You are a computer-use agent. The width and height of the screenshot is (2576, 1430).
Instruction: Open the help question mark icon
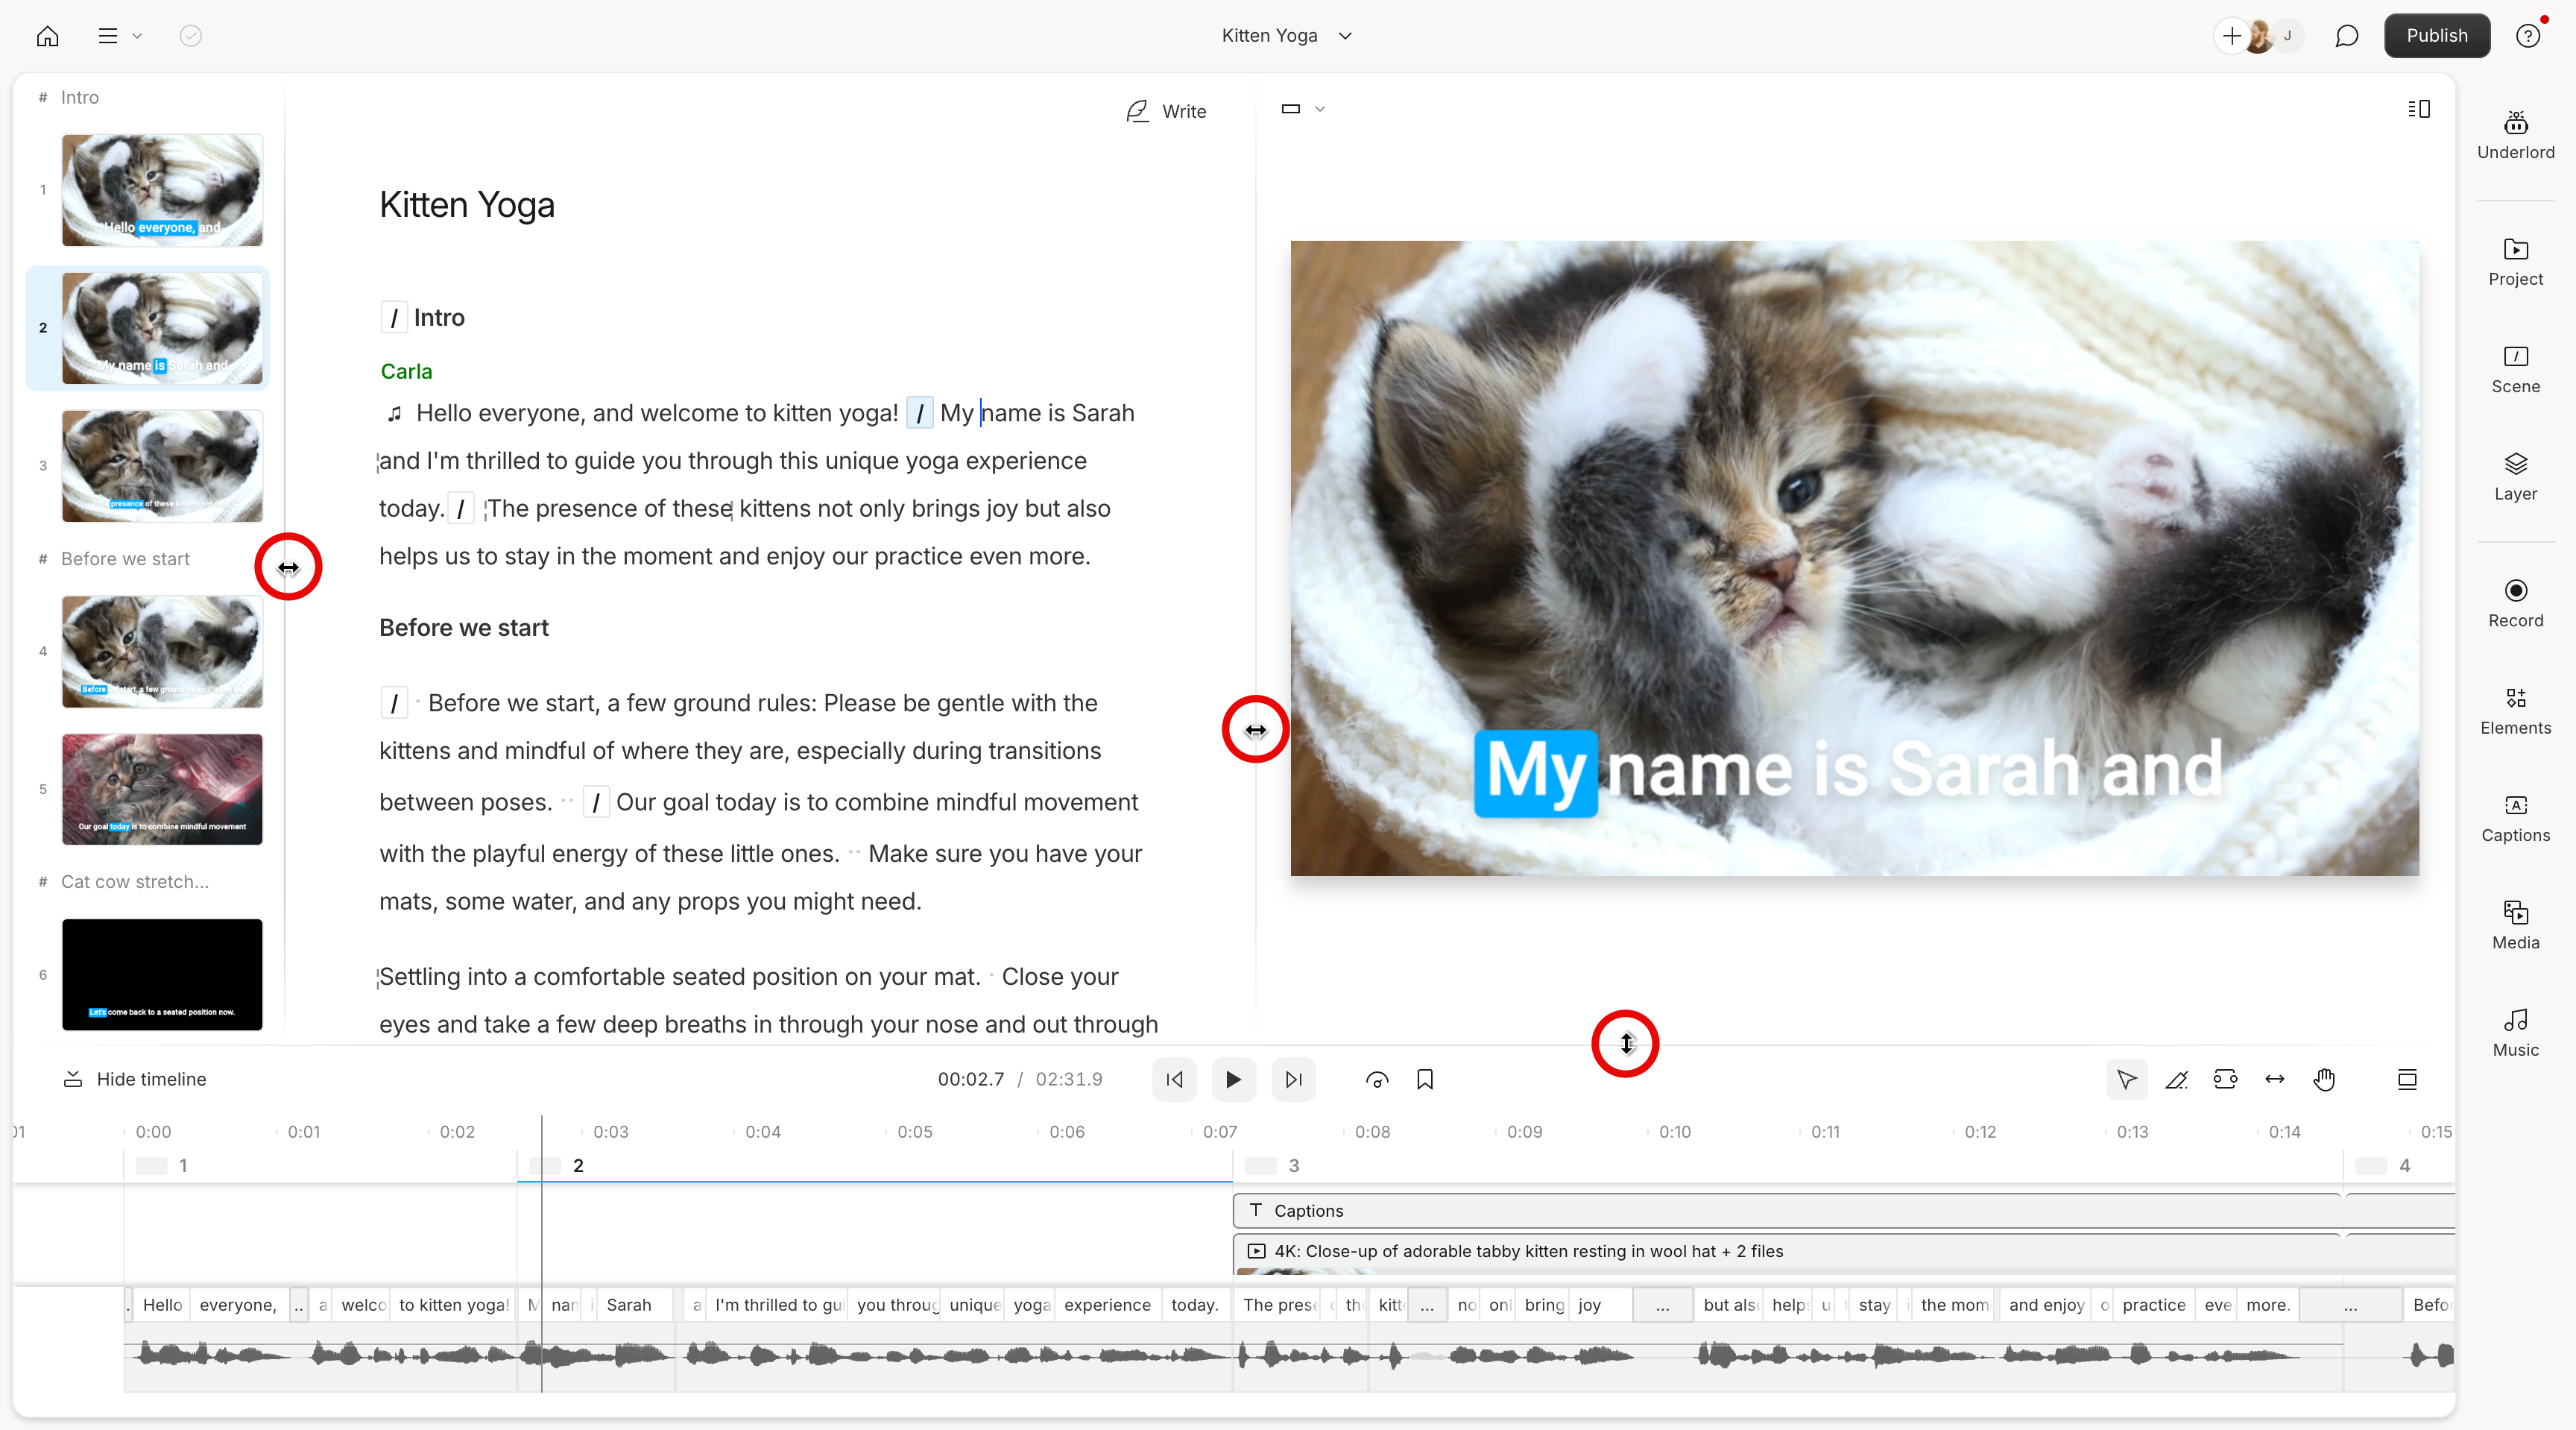(x=2528, y=36)
